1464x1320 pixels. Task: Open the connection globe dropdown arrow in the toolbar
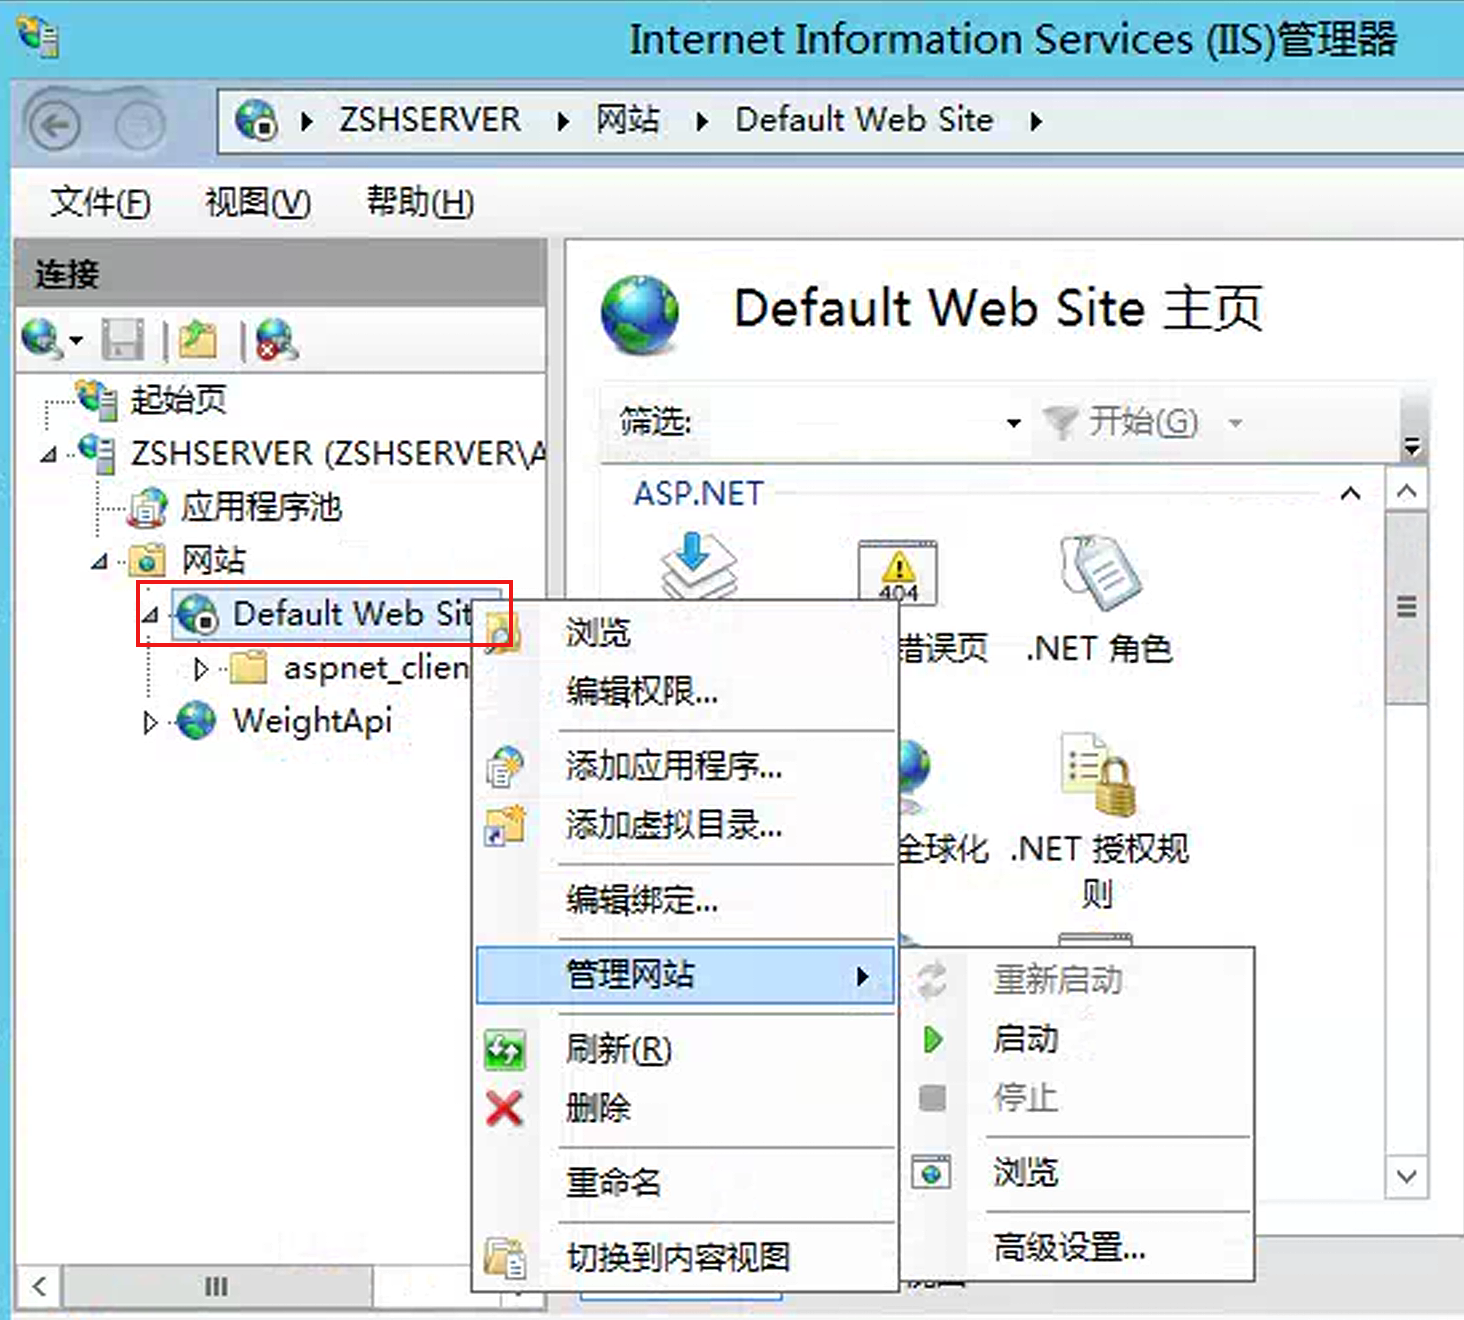(76, 341)
